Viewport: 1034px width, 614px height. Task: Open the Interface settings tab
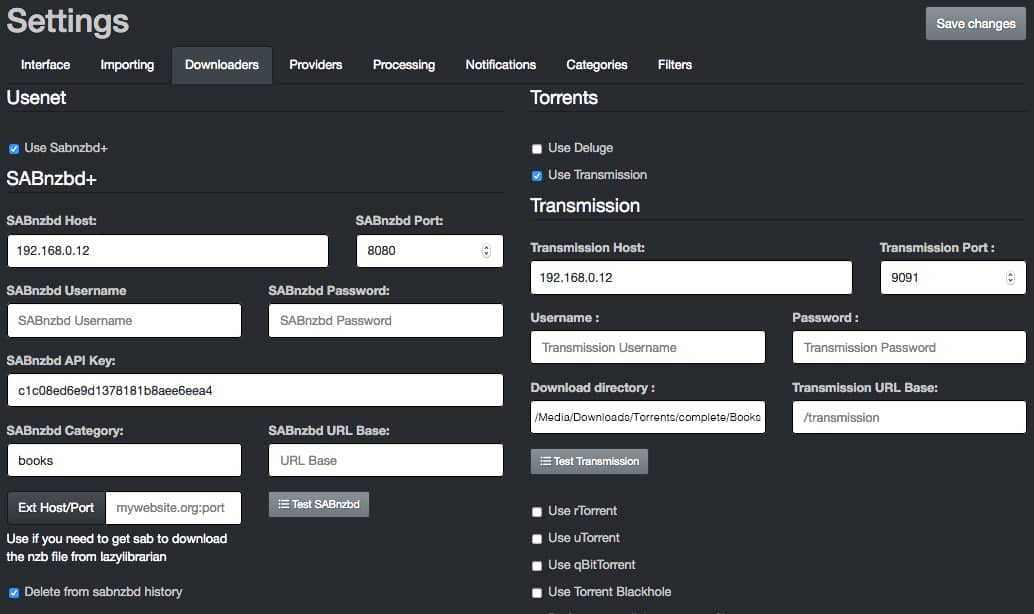pyautogui.click(x=46, y=65)
